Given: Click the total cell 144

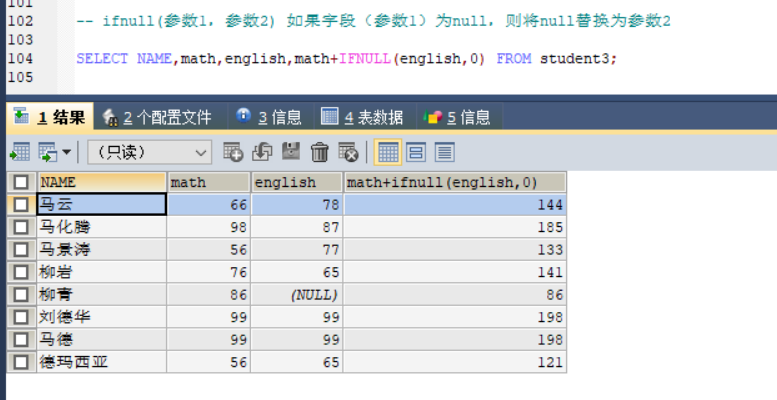Looking at the screenshot, I should click(455, 204).
